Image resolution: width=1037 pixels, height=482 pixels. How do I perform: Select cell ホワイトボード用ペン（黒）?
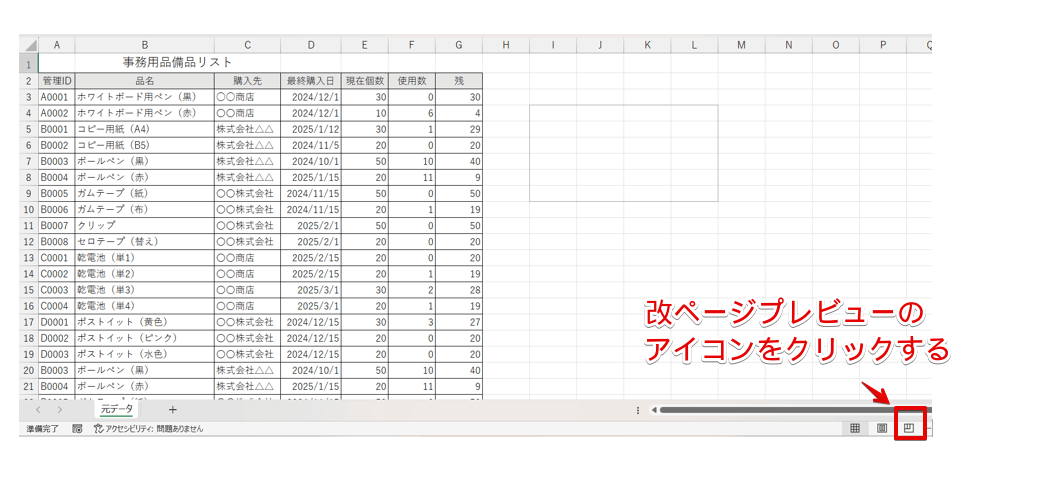145,97
